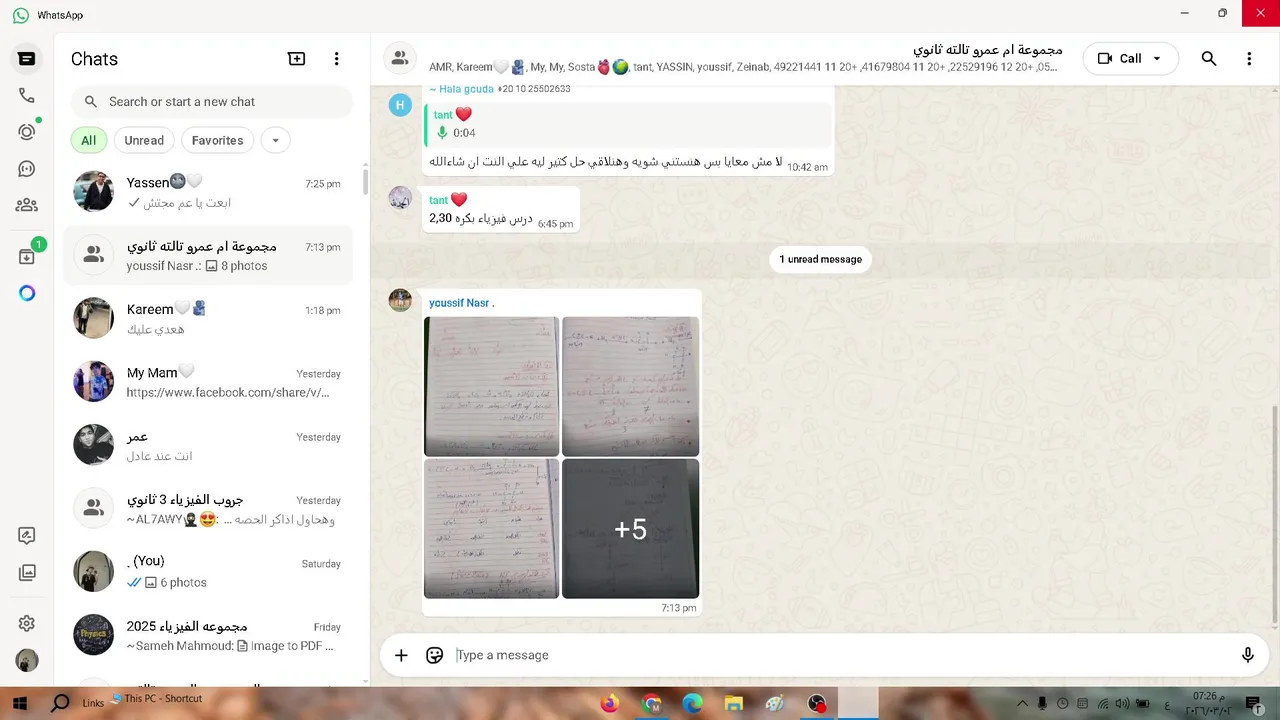Viewport: 1280px width, 720px height.
Task: Click the 1 unread message marker
Action: [820, 259]
